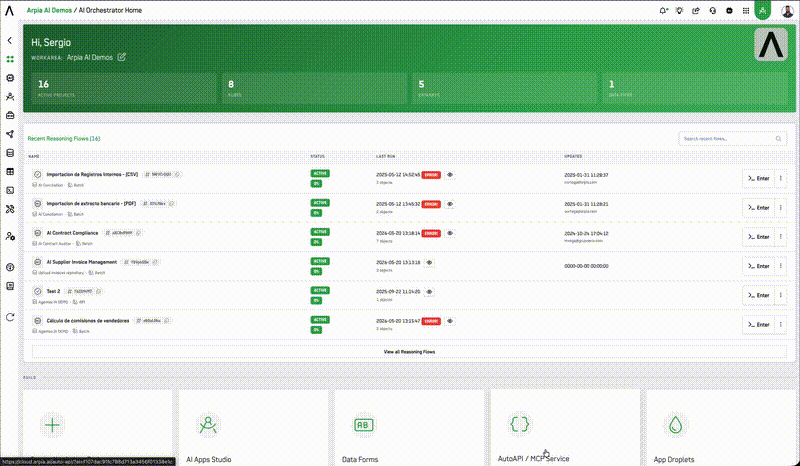Open the App Droplets label

673,459
